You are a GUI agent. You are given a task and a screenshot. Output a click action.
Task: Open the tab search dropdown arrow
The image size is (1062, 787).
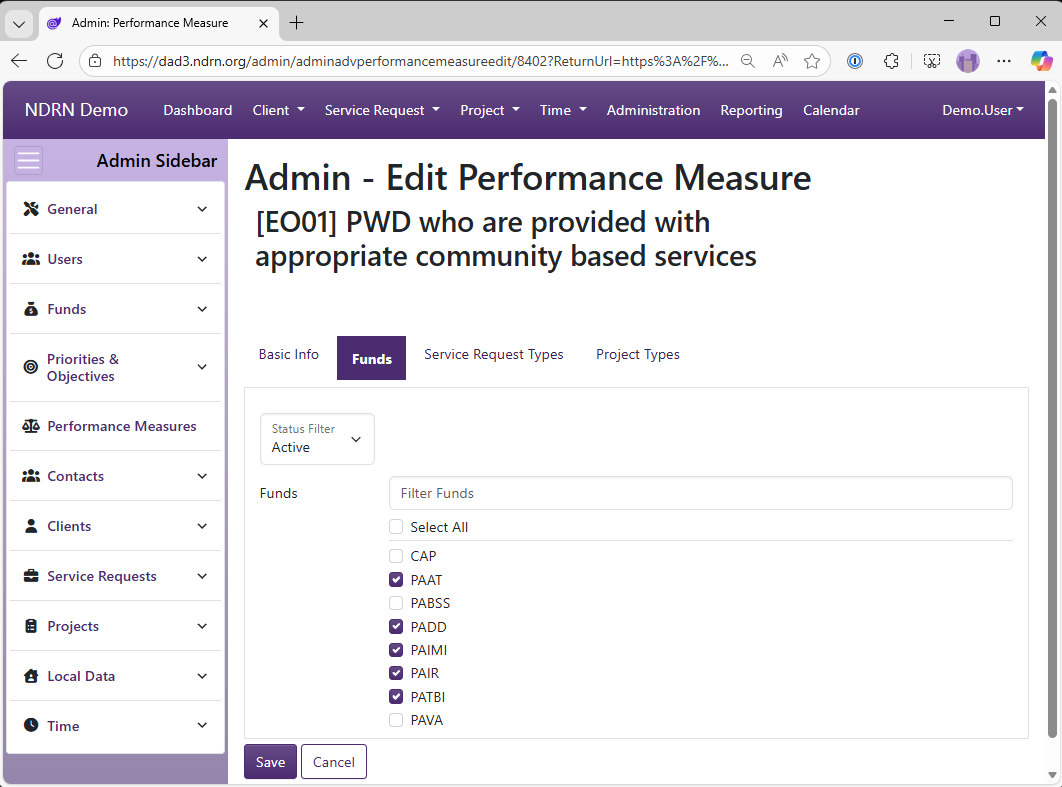point(19,24)
